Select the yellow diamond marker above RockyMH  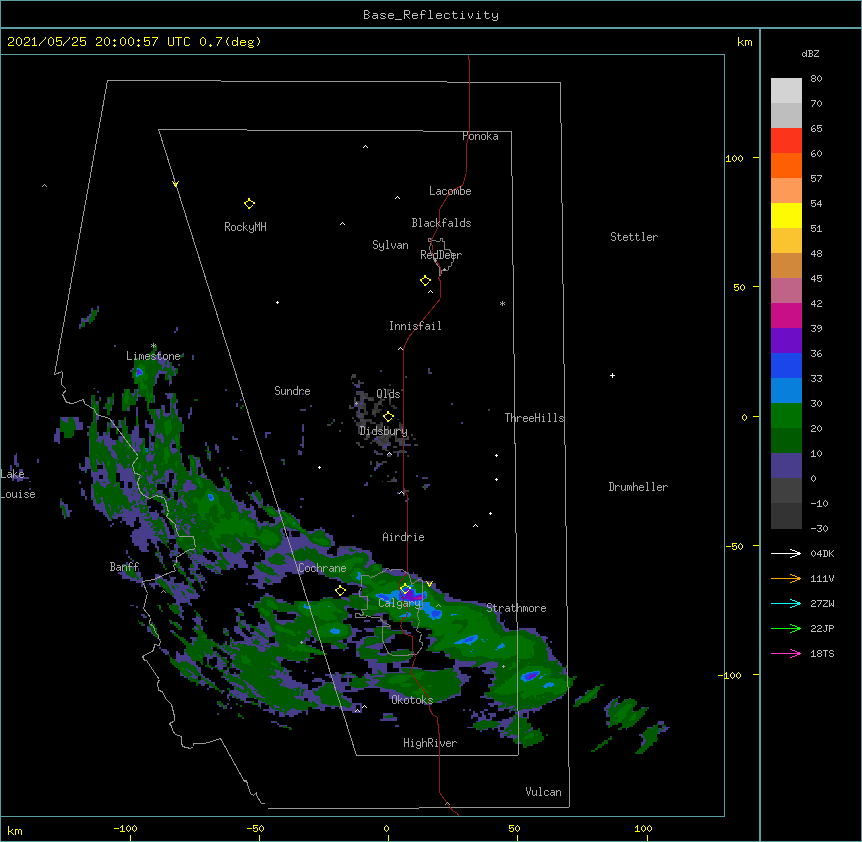pos(250,204)
